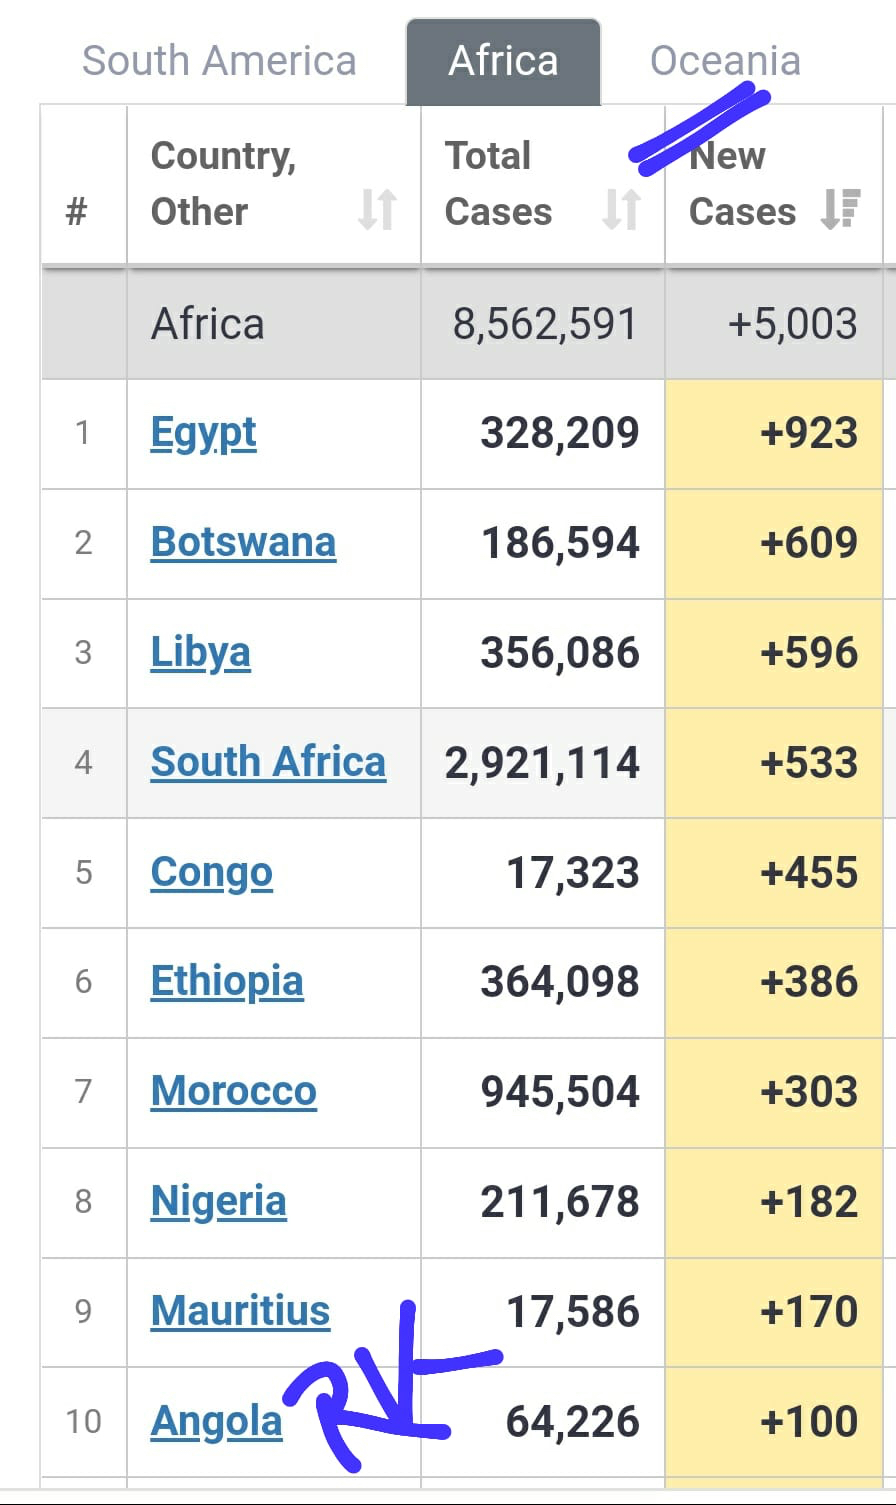896x1505 pixels.
Task: Click Egypt's +923 new cases cell
Action: (x=808, y=433)
